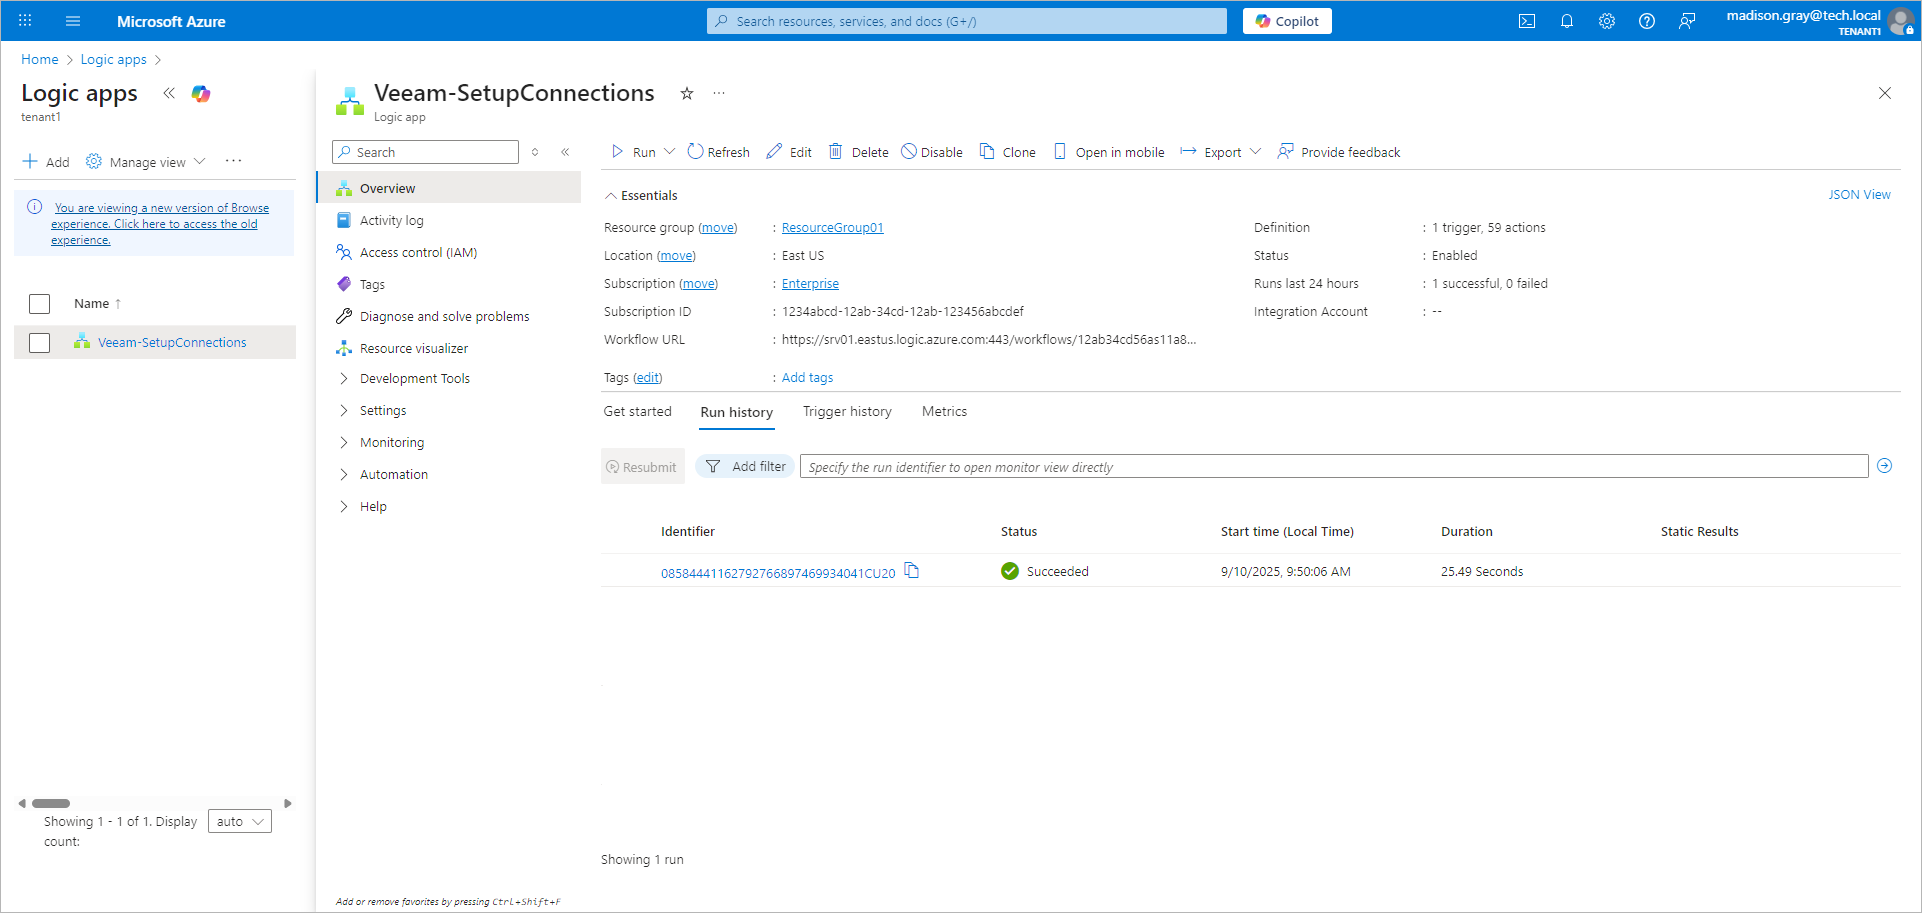Focus the run identifier input field
Screen dimensions: 1922x913
1334,466
